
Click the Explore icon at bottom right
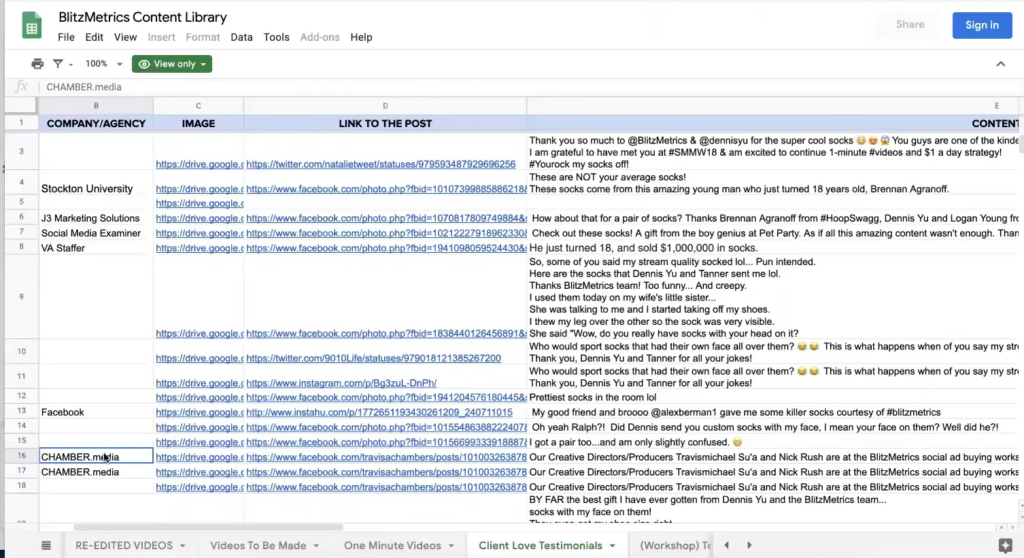[1005, 545]
